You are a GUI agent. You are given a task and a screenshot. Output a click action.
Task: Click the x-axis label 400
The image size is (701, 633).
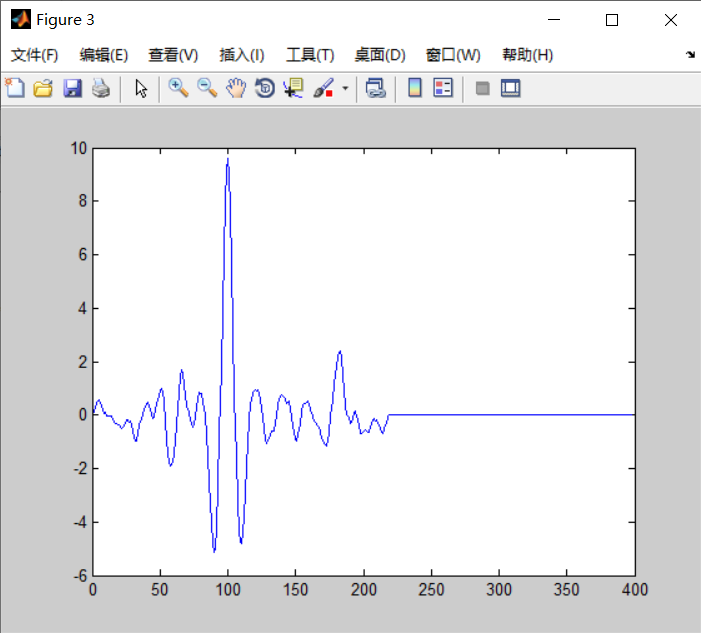(635, 590)
